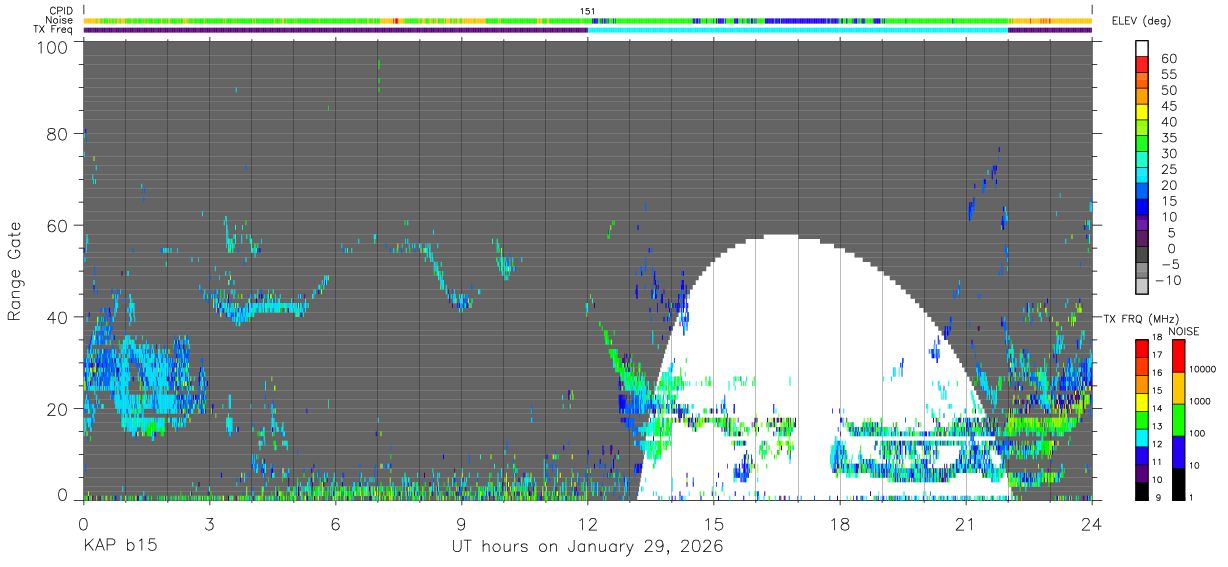Click the white top of the elevation color bar
The height and width of the screenshot is (567, 1228).
coord(1142,48)
